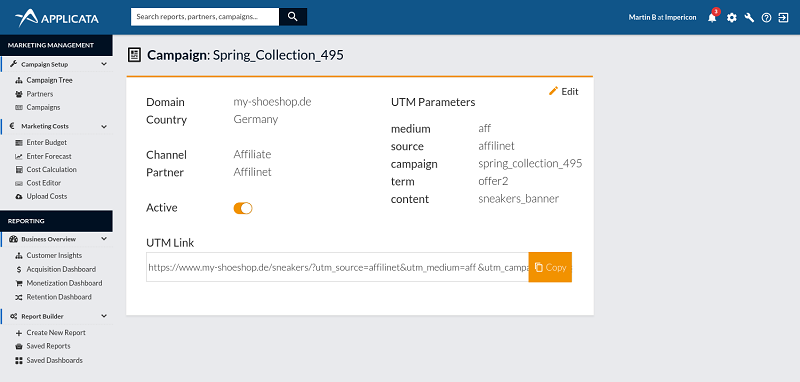Open the Acquisition Dashboard

pyautogui.click(x=61, y=269)
